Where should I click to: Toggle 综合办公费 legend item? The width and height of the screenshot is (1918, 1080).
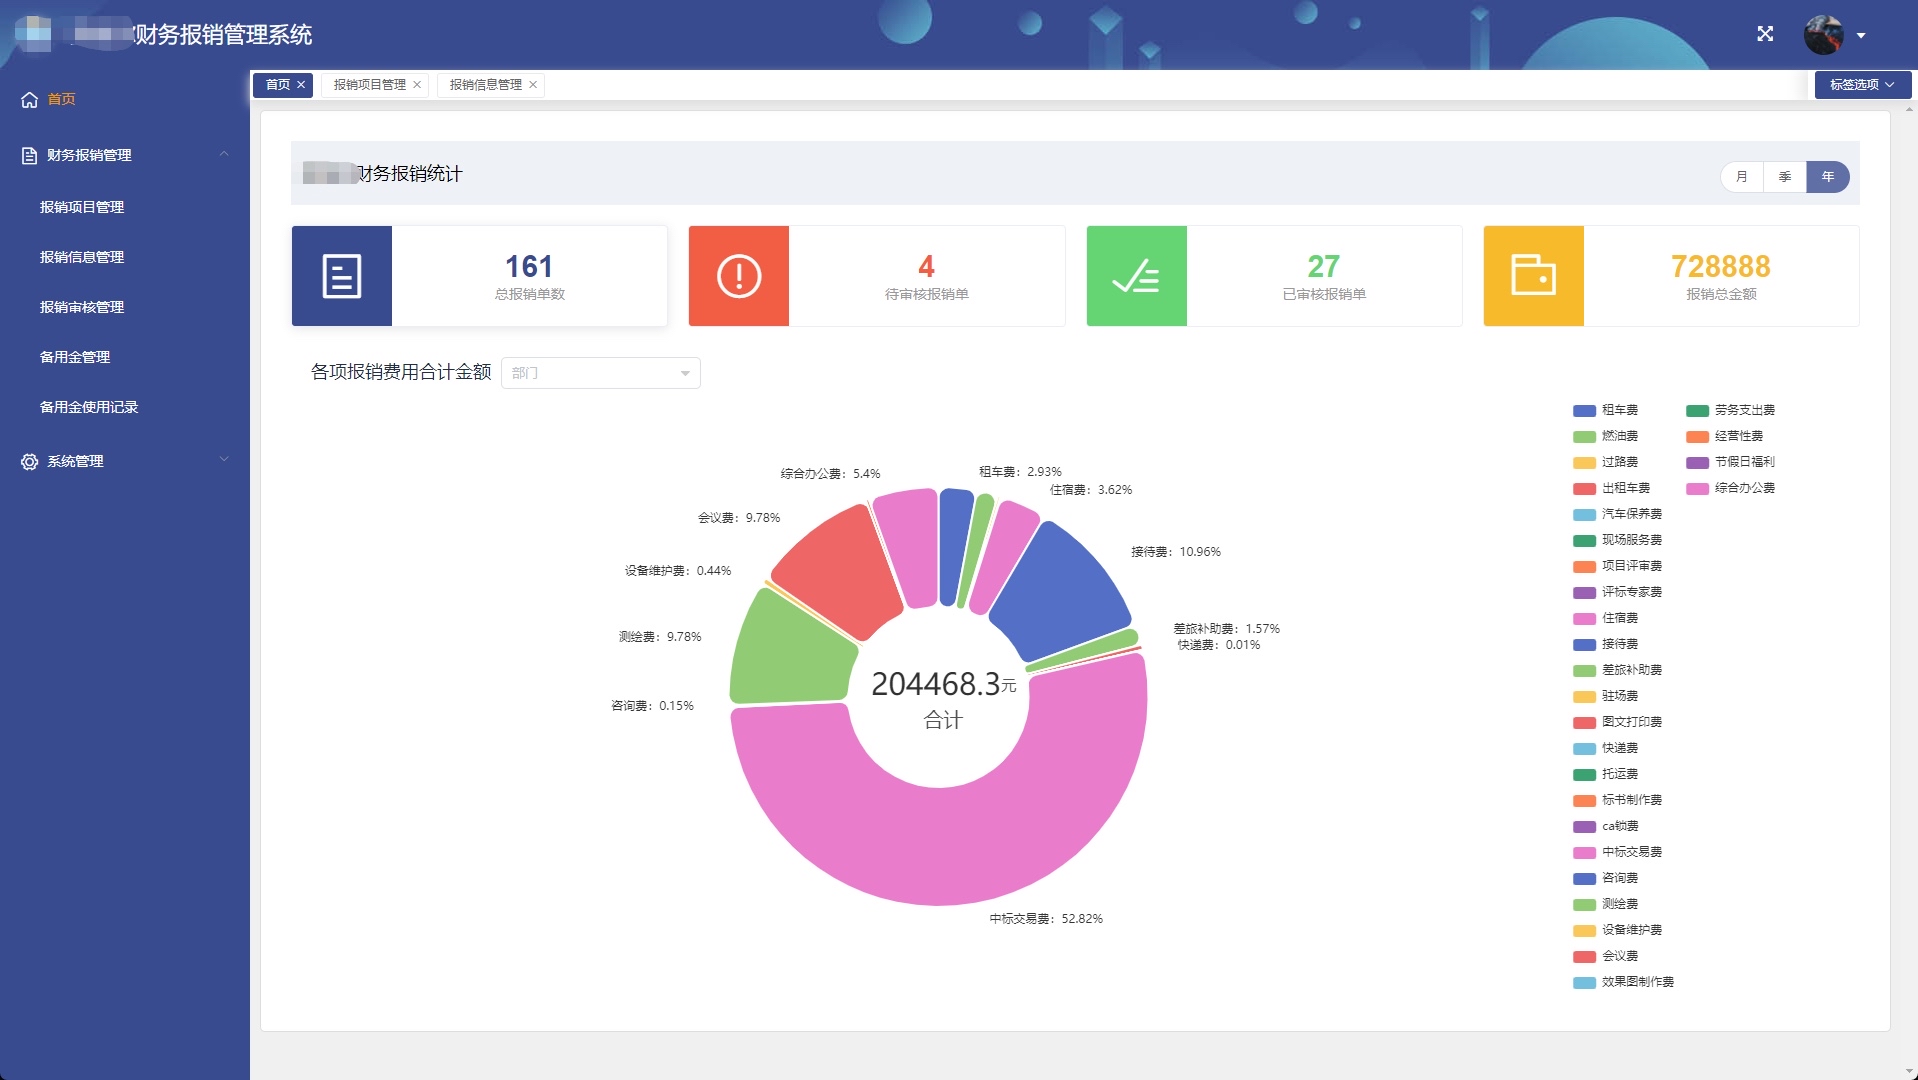1731,488
